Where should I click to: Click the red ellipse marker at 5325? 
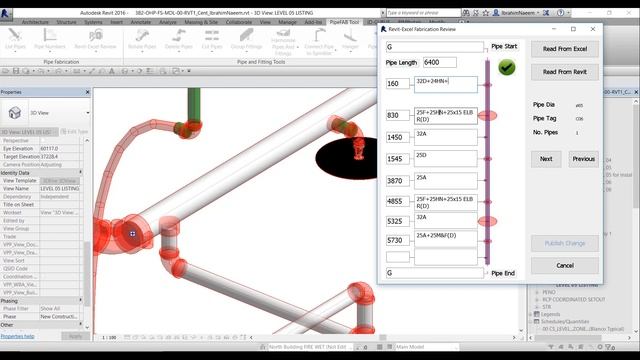coord(487,221)
